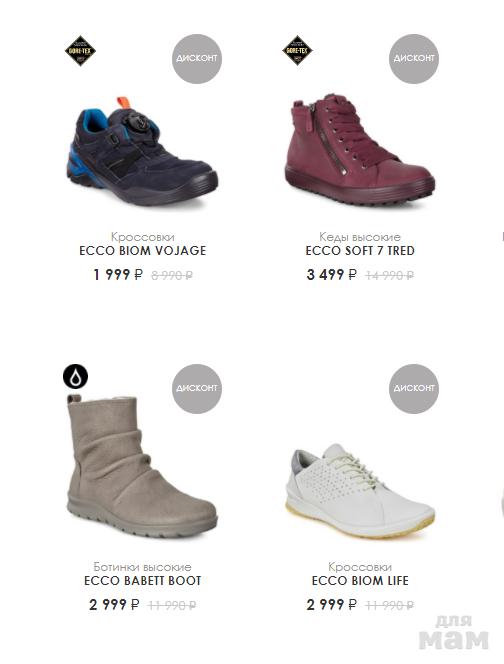Click the Дисконт badge on Babett Boot
The image size is (504, 664).
point(197,388)
